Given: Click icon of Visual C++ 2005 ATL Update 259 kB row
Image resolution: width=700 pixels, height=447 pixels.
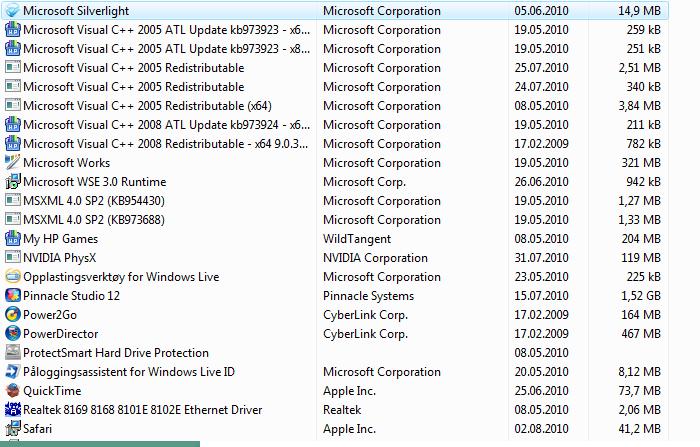Looking at the screenshot, I should tap(13, 30).
